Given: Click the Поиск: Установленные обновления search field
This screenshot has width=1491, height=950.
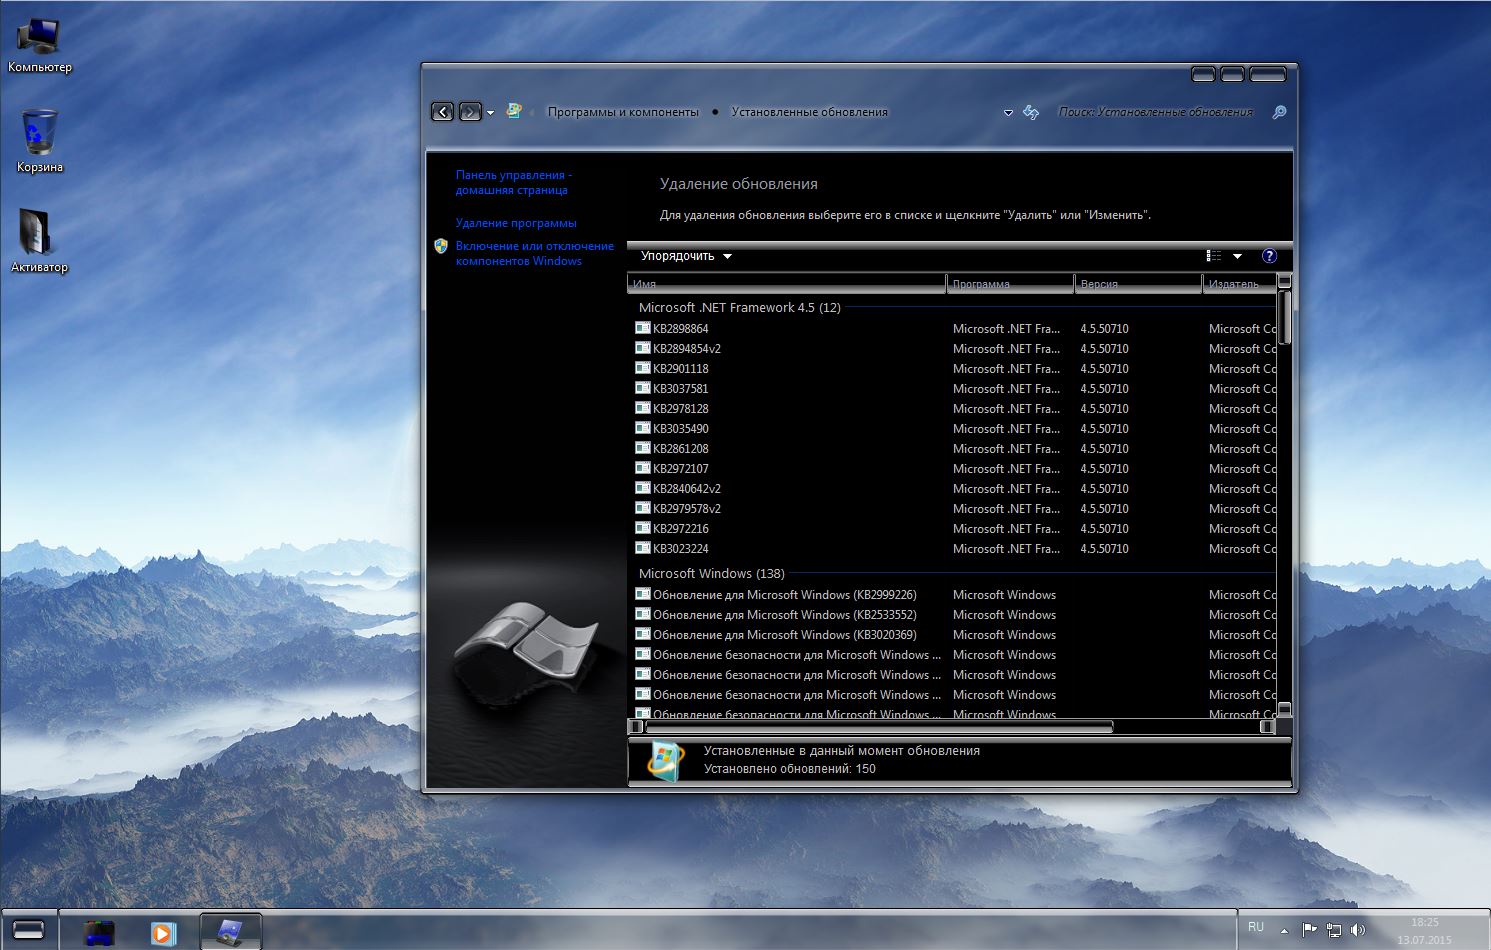Looking at the screenshot, I should tap(1156, 112).
